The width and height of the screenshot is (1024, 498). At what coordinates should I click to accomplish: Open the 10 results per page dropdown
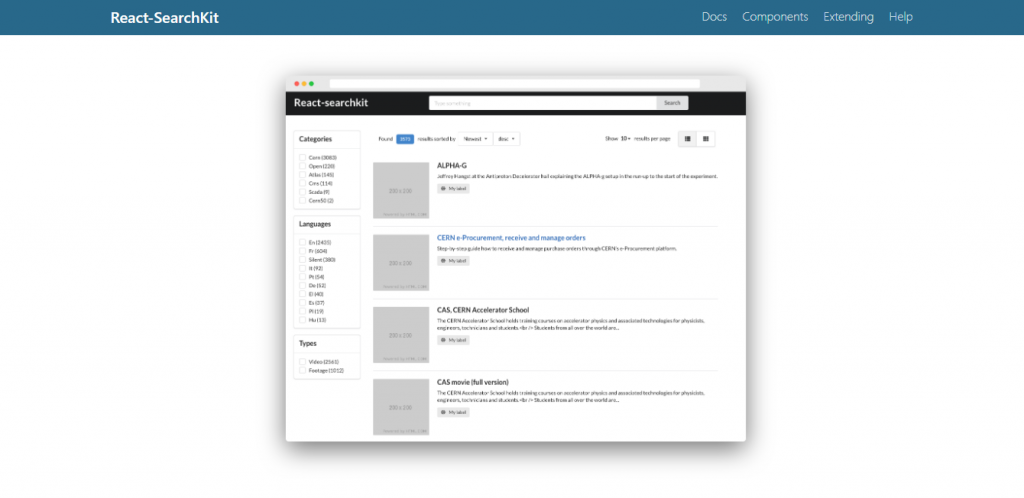(626, 138)
